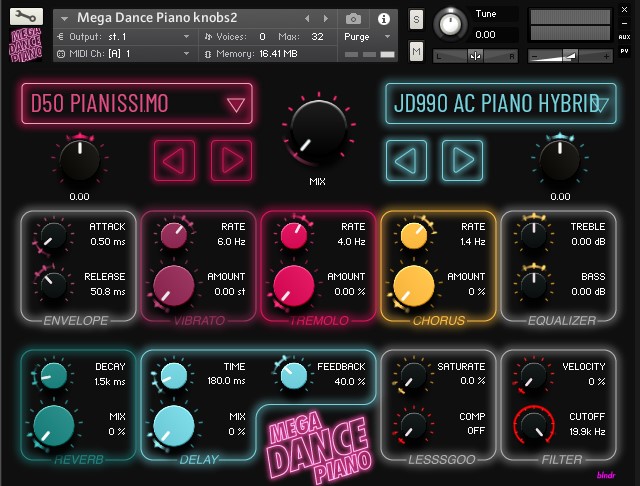Select previous blue layer sound
Viewport: 640px width, 486px height.
pos(407,160)
